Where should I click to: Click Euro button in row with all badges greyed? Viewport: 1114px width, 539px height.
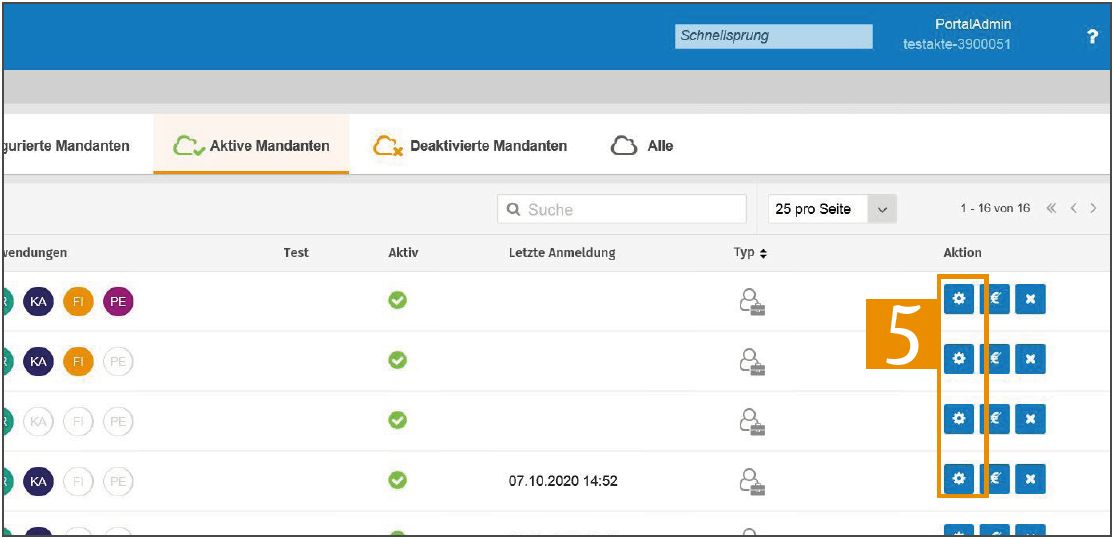995,419
